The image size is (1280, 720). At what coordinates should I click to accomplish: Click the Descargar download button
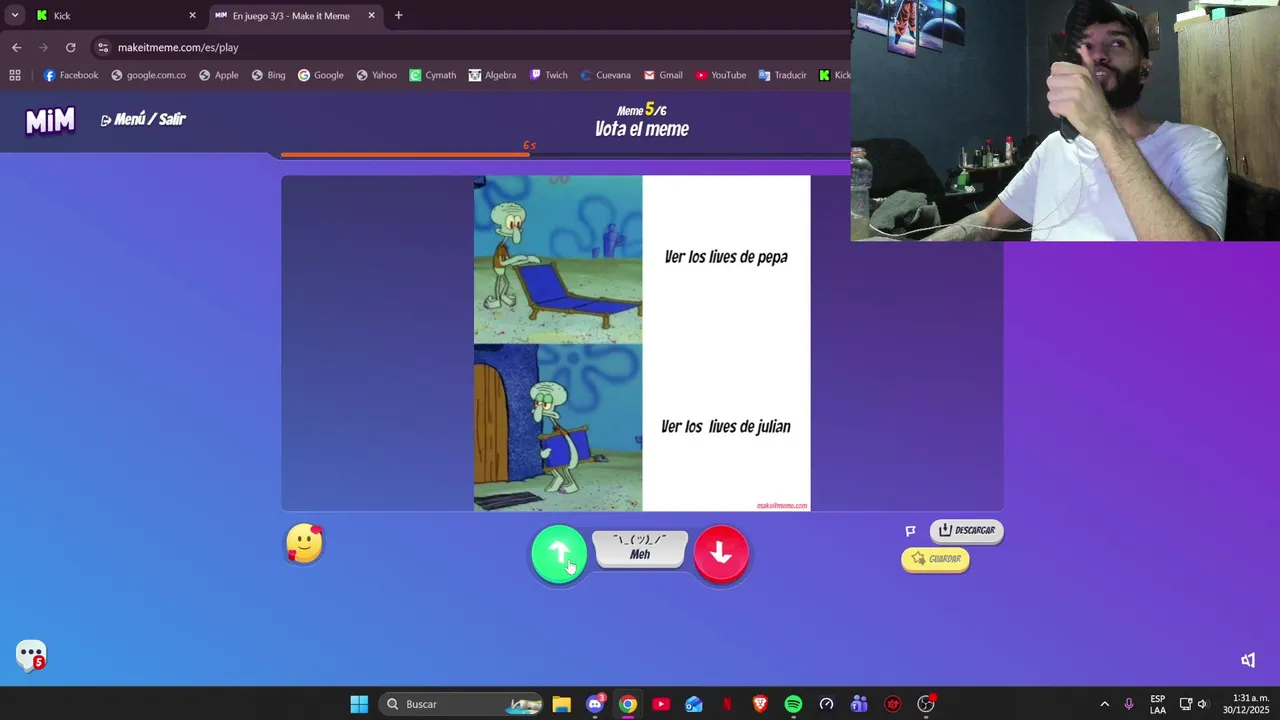(966, 530)
